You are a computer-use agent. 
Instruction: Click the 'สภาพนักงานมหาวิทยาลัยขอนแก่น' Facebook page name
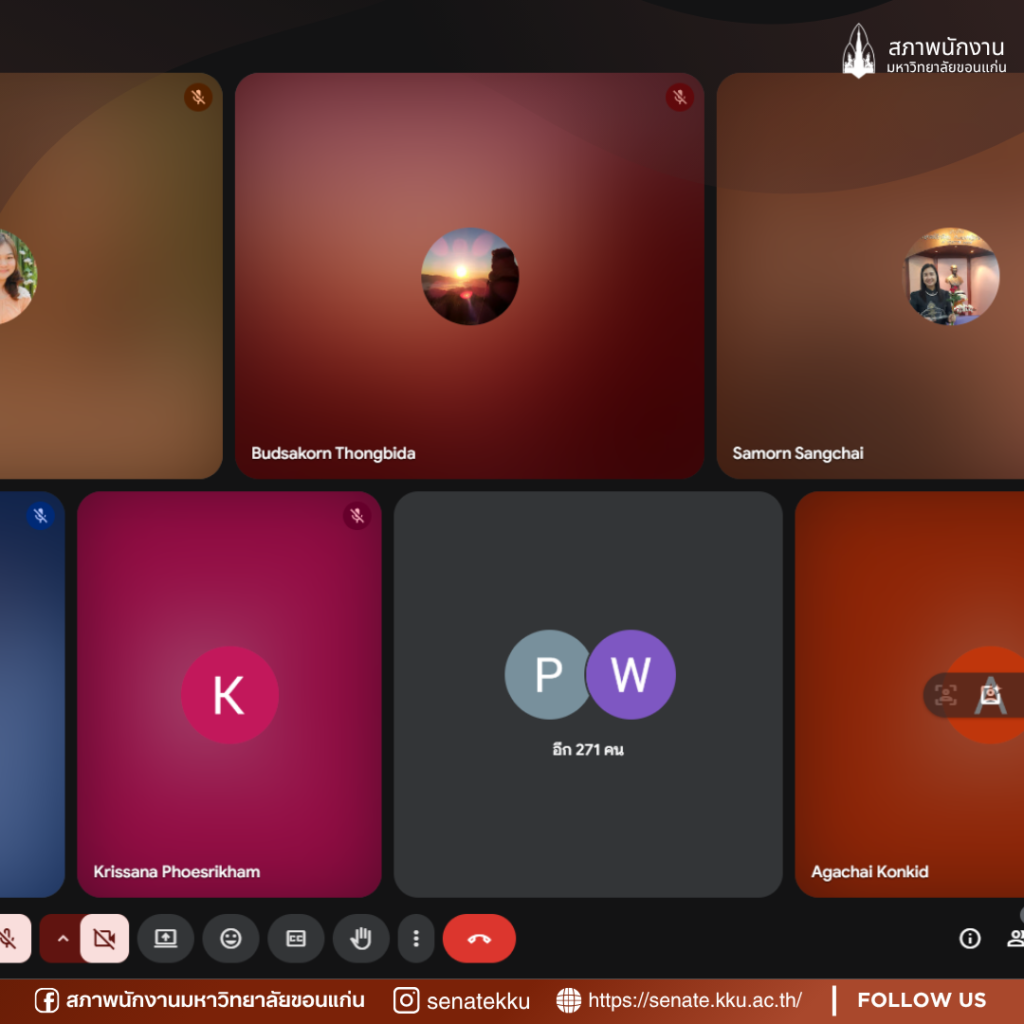click(216, 1000)
